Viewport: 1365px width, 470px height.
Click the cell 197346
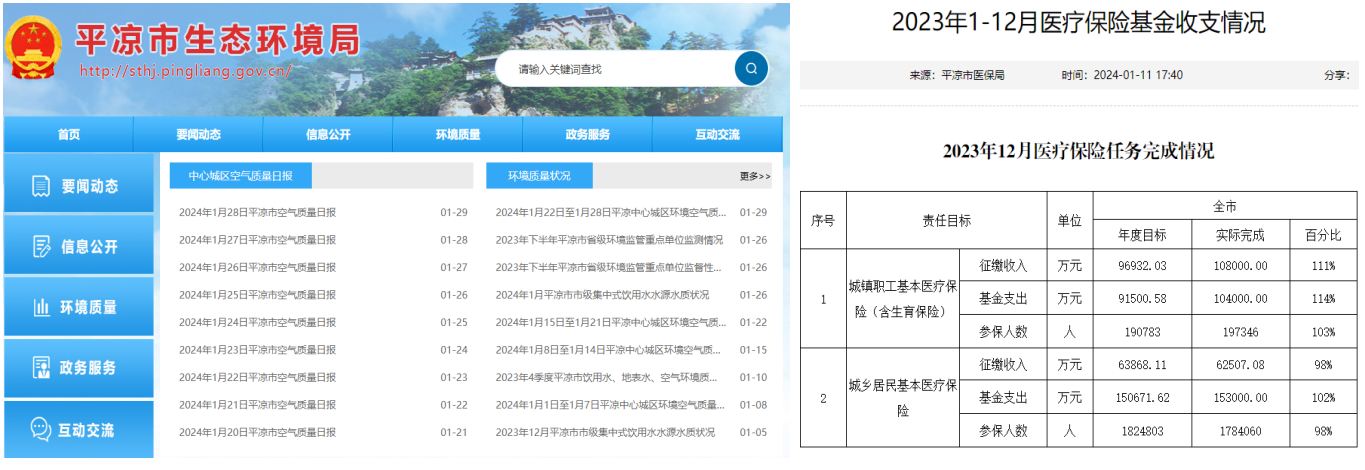coord(1240,332)
